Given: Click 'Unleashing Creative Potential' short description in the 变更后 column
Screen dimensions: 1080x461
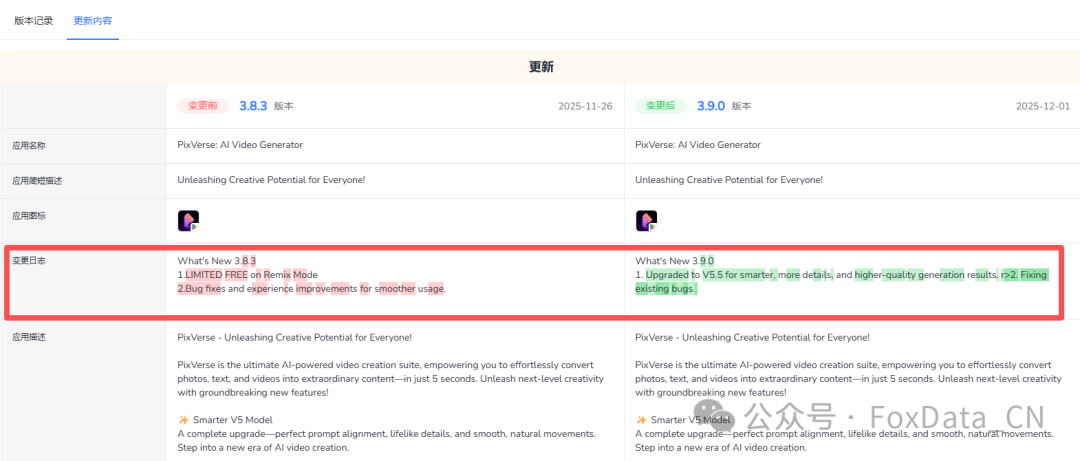Looking at the screenshot, I should coord(729,180).
